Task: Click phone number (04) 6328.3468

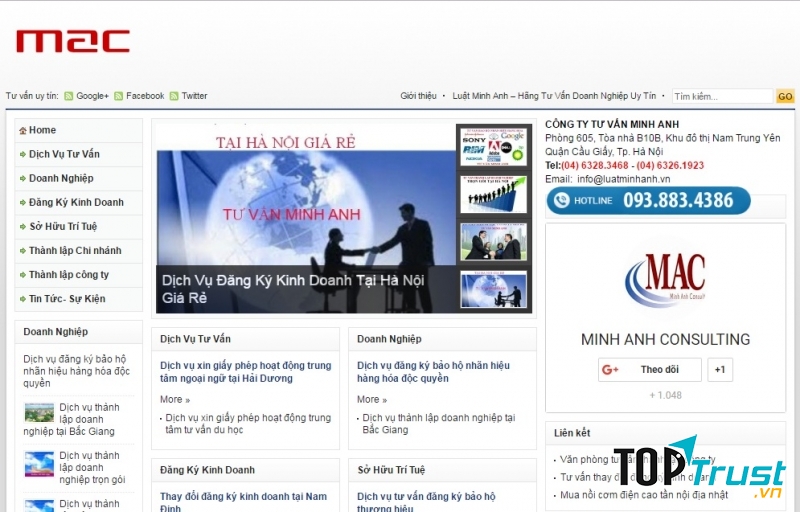Action: click(x=595, y=165)
